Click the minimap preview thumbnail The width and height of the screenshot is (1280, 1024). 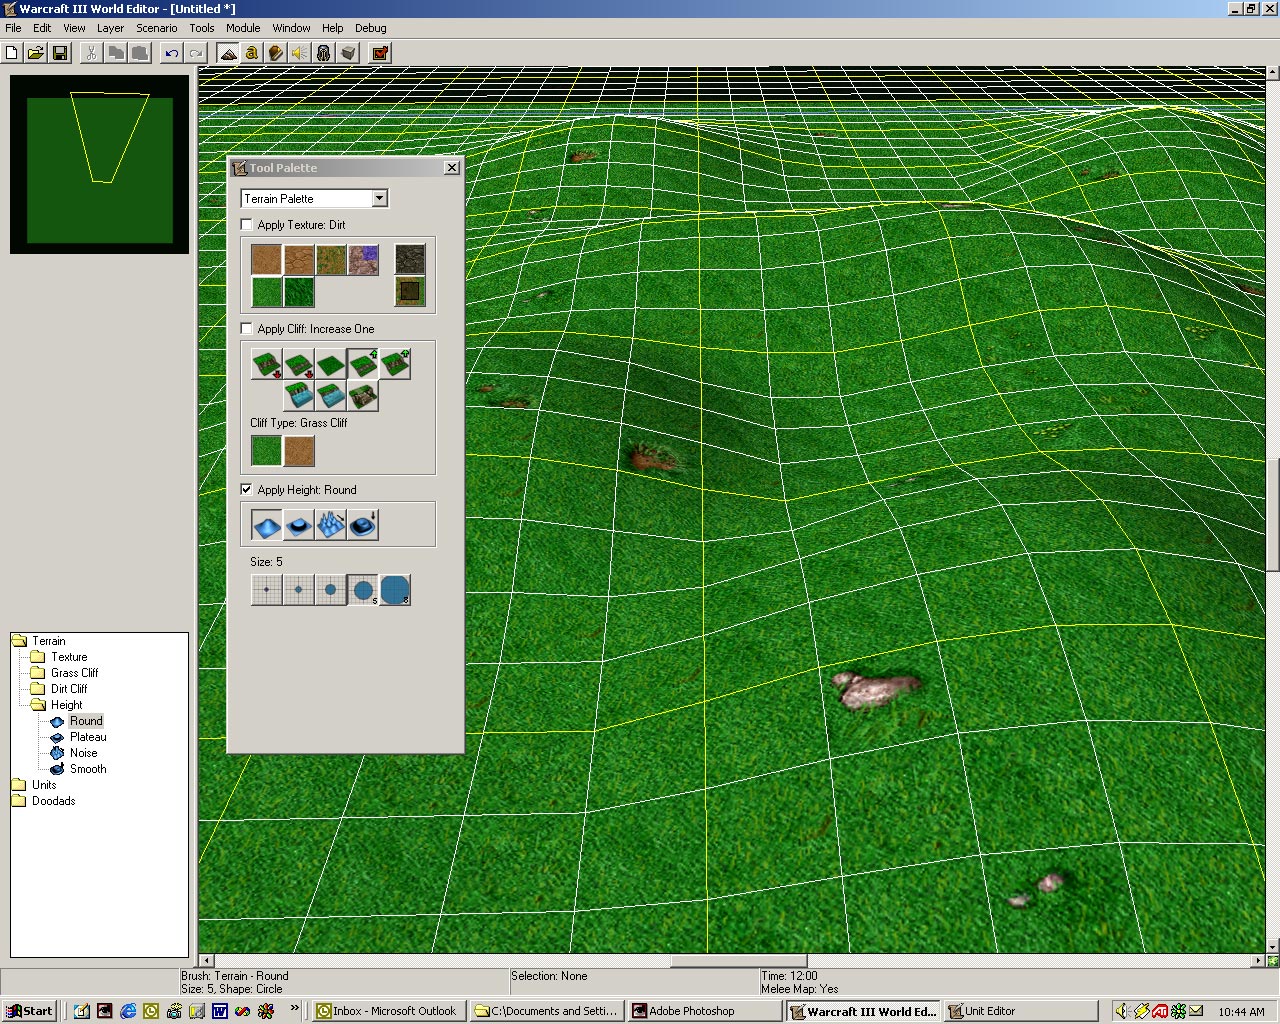point(99,165)
